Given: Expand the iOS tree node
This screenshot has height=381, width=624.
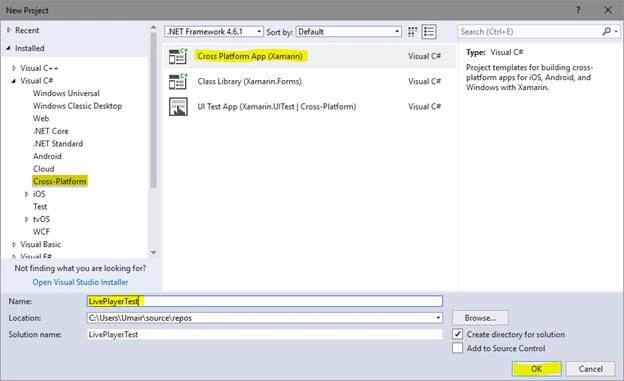Looking at the screenshot, I should pyautogui.click(x=27, y=194).
